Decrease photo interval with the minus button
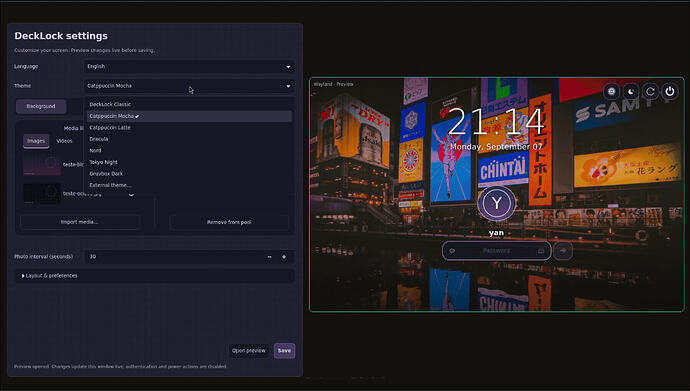The height and width of the screenshot is (391, 690). coord(269,256)
